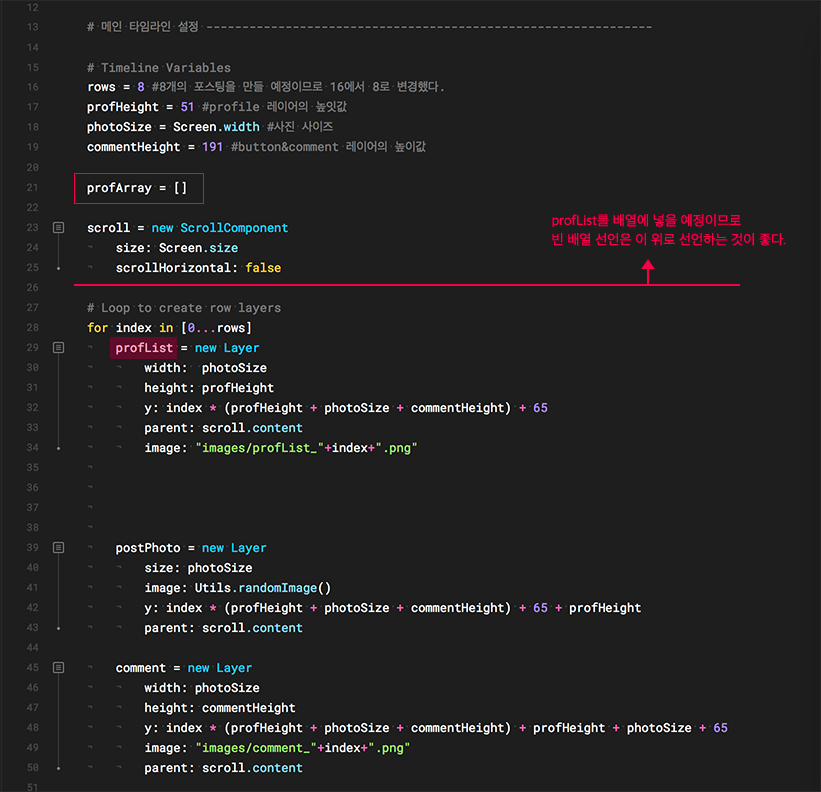
Task: Click 'height: profHeight' property line
Action: pos(209,388)
